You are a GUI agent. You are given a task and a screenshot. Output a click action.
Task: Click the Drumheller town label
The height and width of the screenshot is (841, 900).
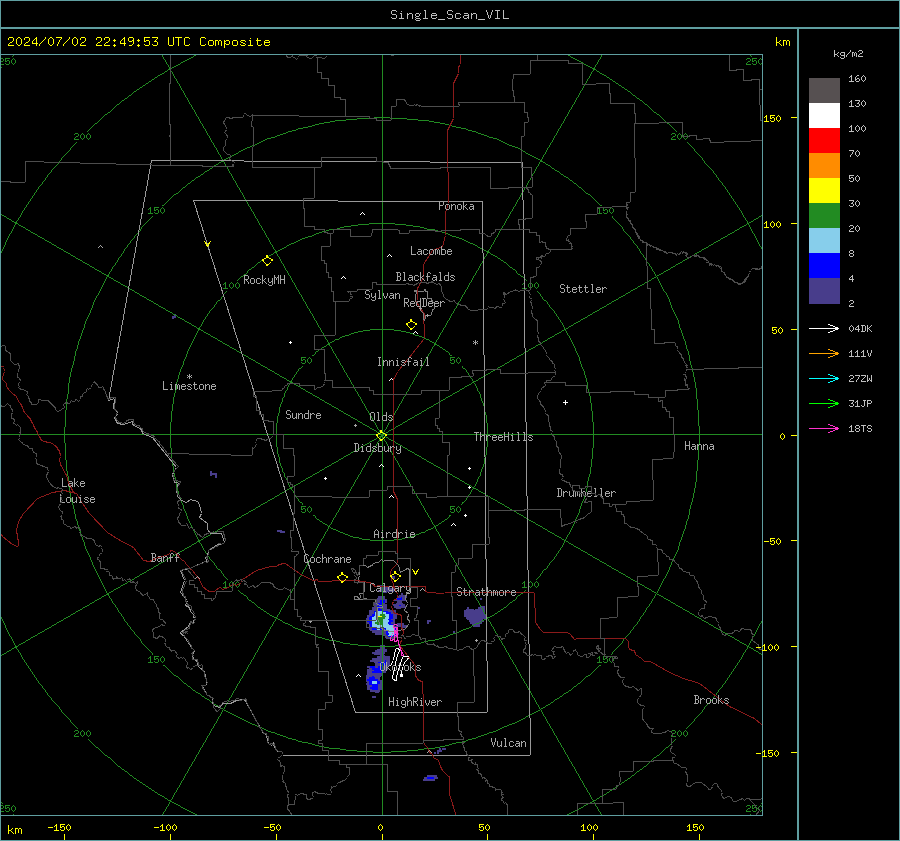(x=586, y=493)
